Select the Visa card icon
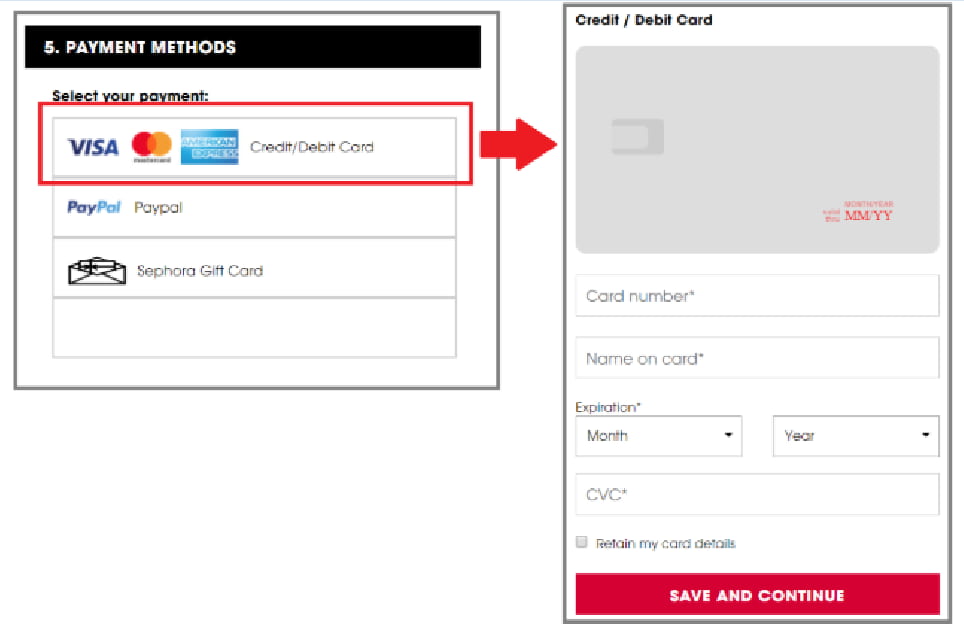 coord(93,146)
